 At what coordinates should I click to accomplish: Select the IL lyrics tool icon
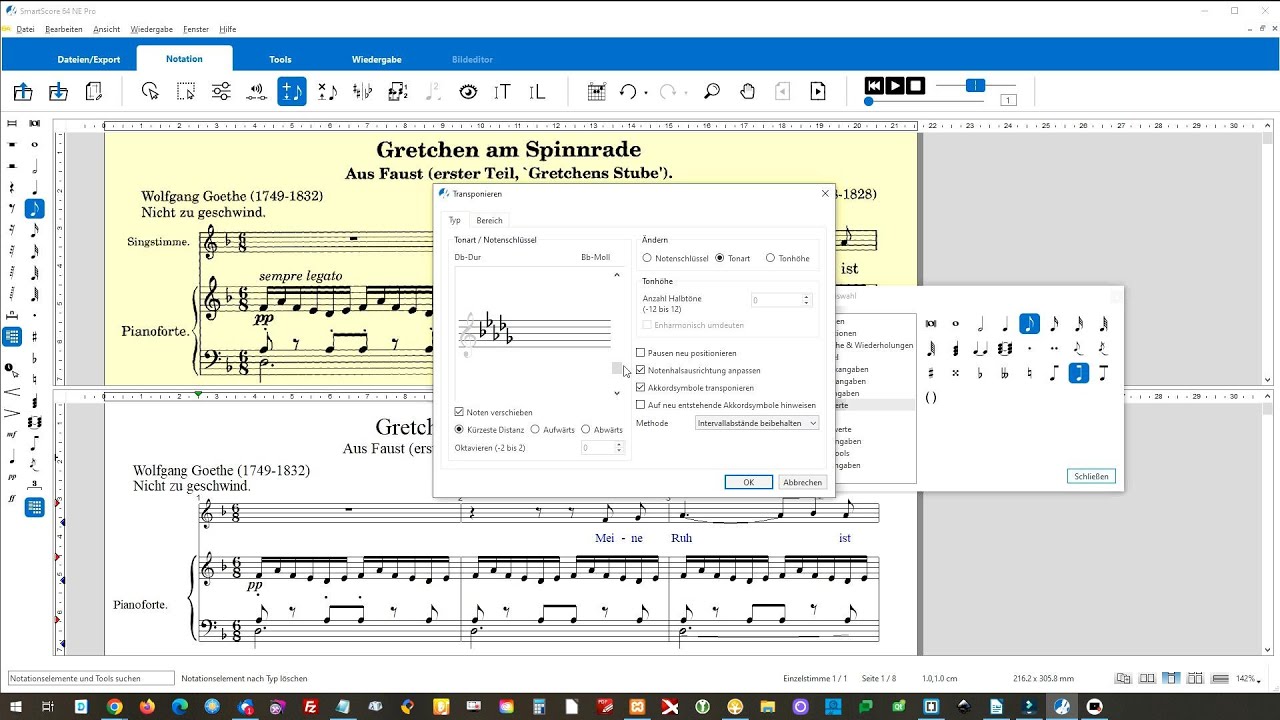coord(537,92)
